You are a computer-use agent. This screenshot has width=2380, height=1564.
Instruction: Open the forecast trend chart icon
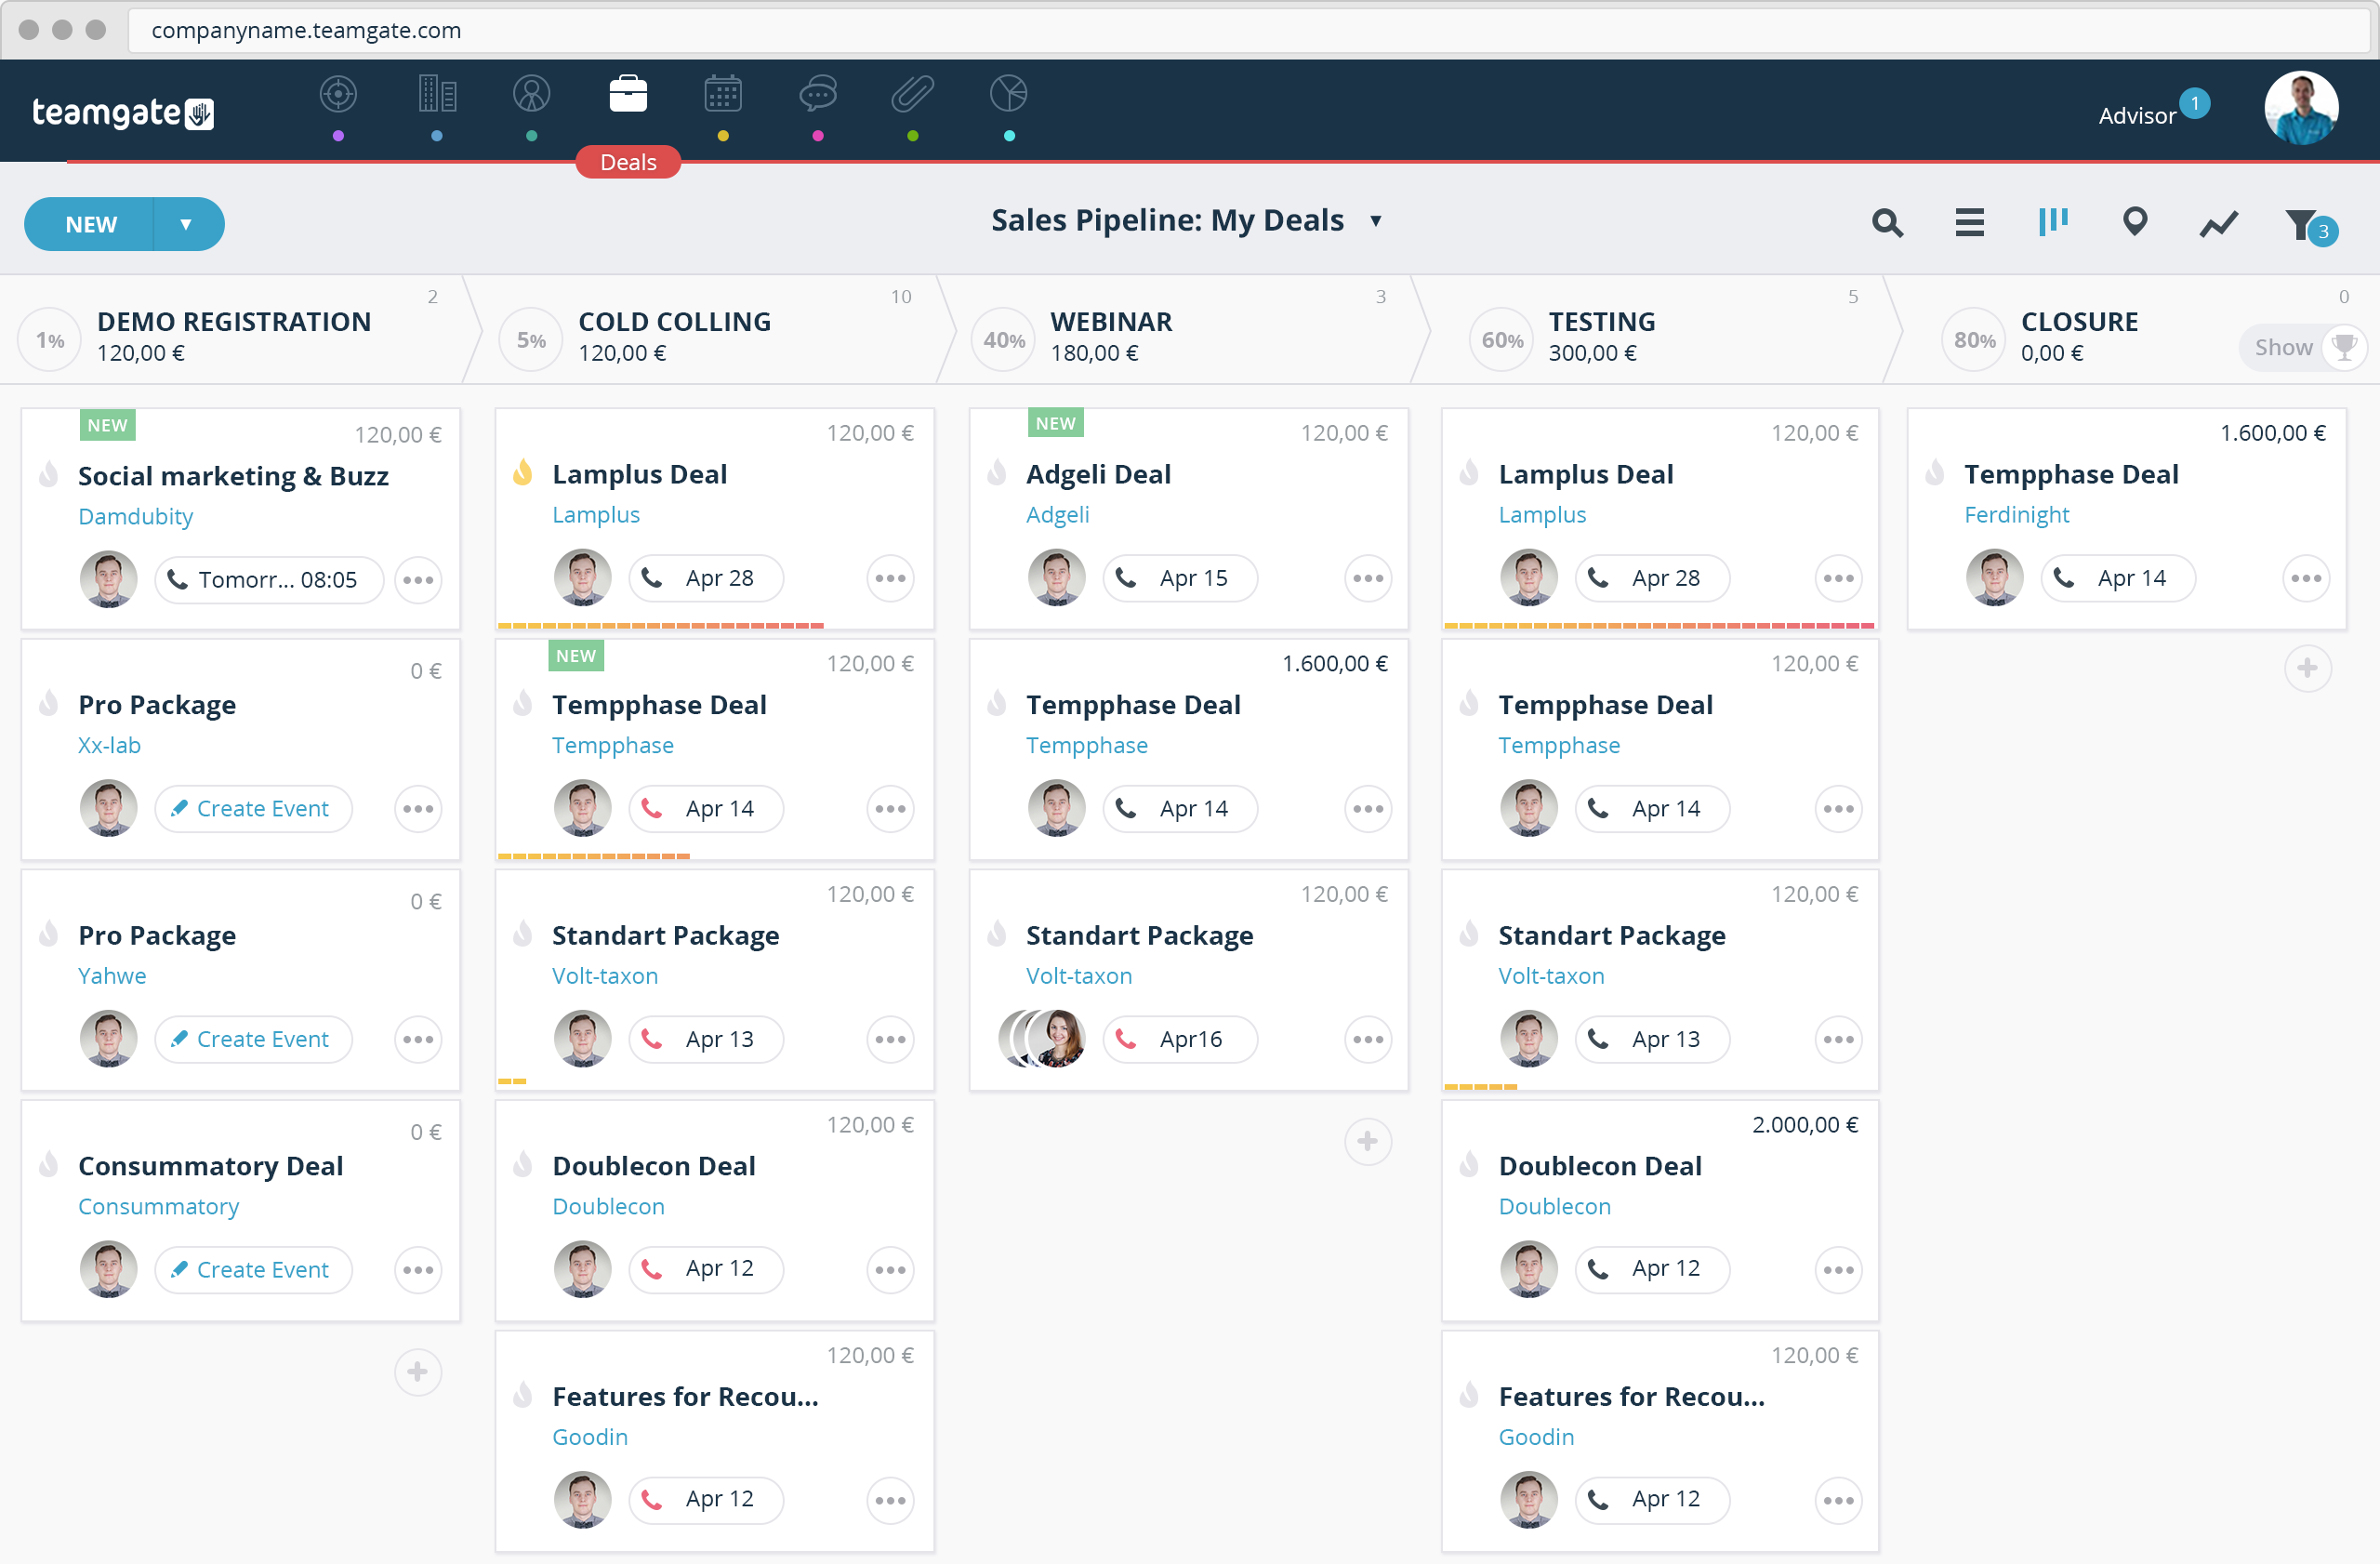click(x=2218, y=224)
